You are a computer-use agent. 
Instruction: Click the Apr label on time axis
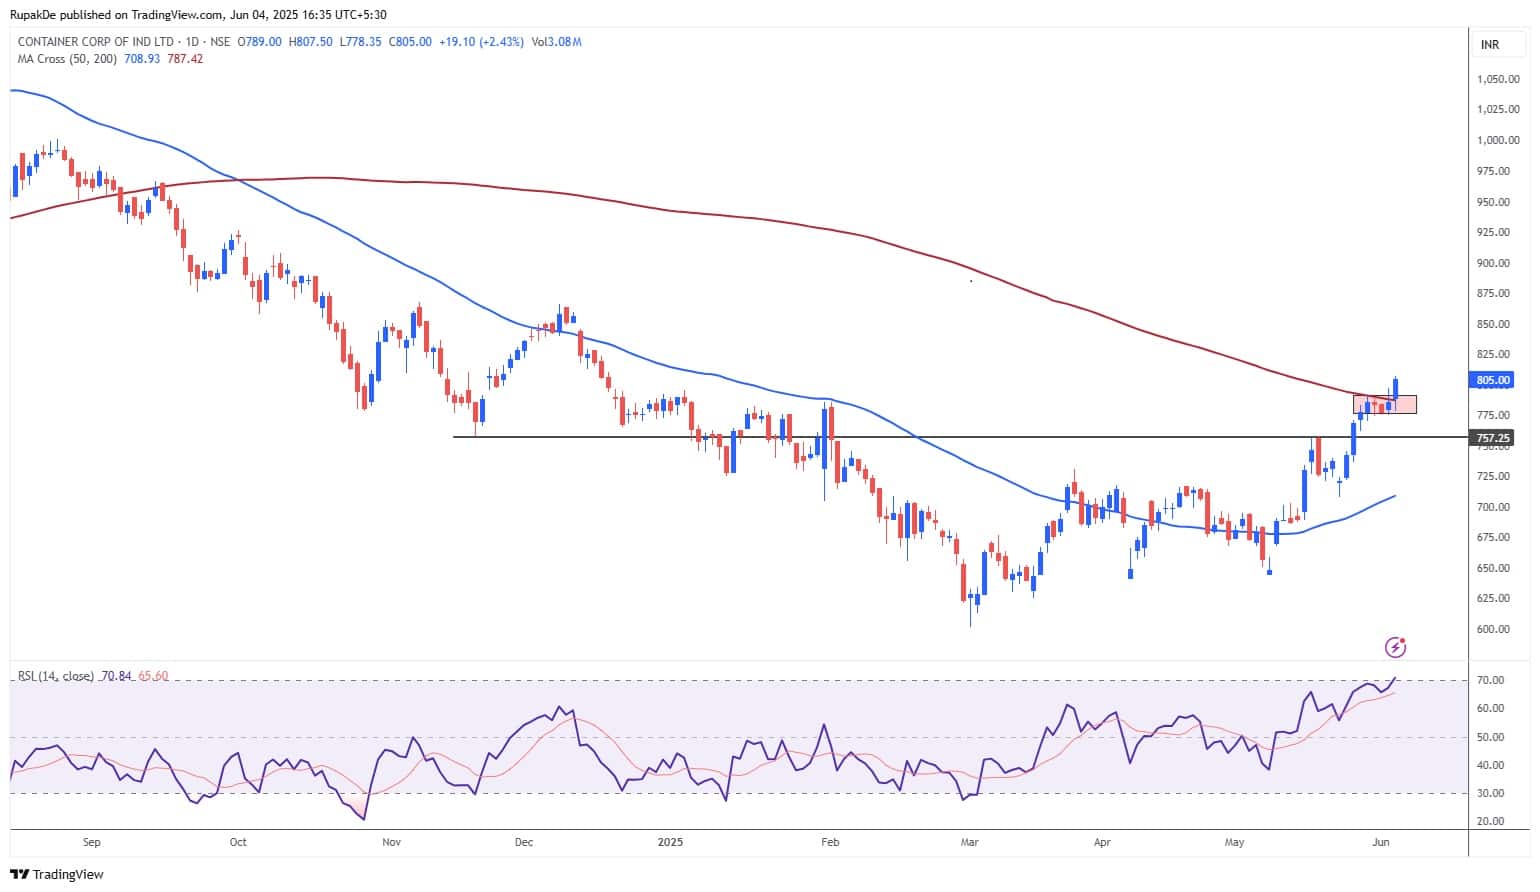(1102, 842)
